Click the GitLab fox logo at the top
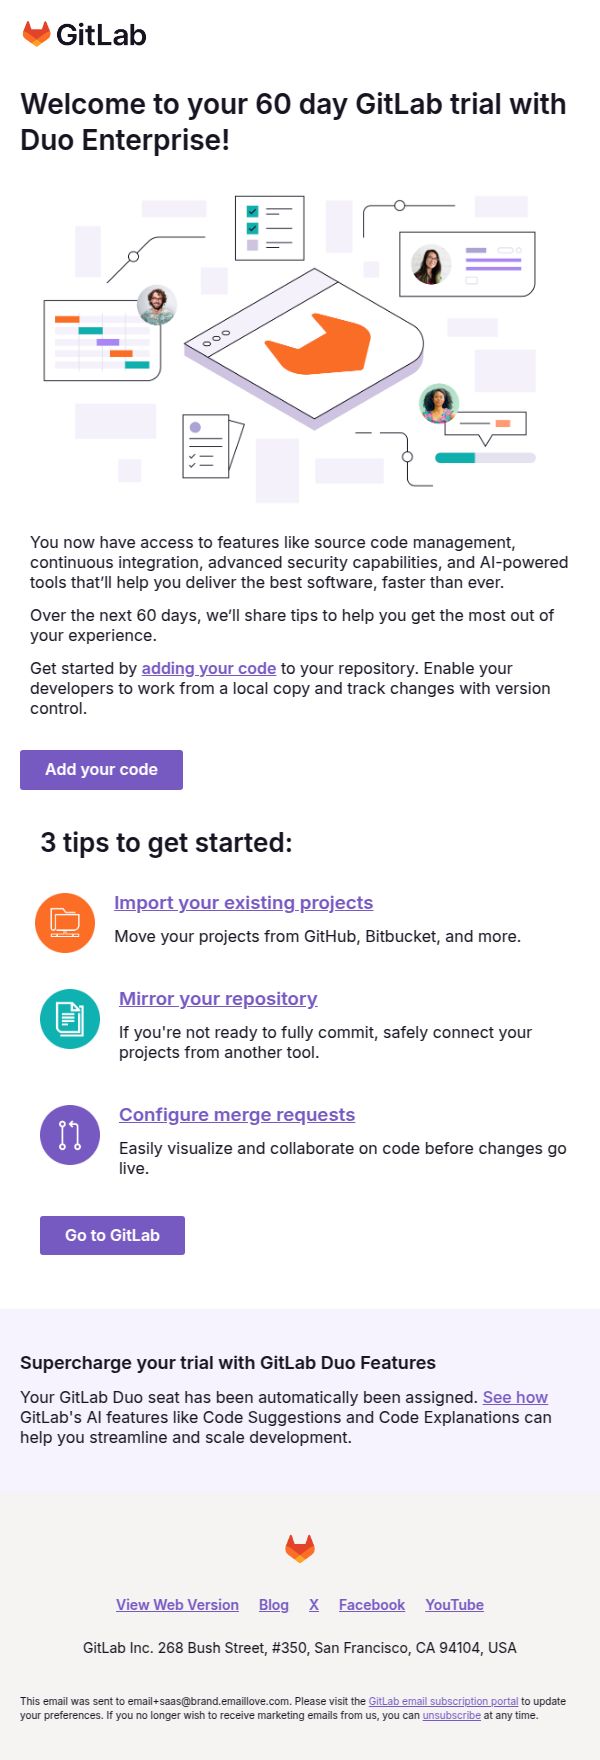This screenshot has width=600, height=1760. pyautogui.click(x=36, y=33)
